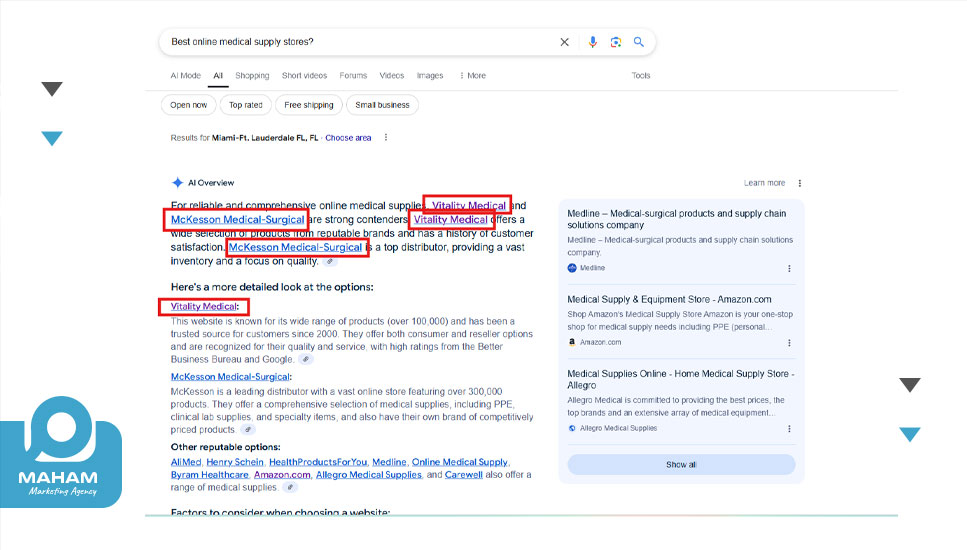Open the three-dot menu on the Allegro card
Image resolution: width=967 pixels, height=550 pixels.
(789, 429)
